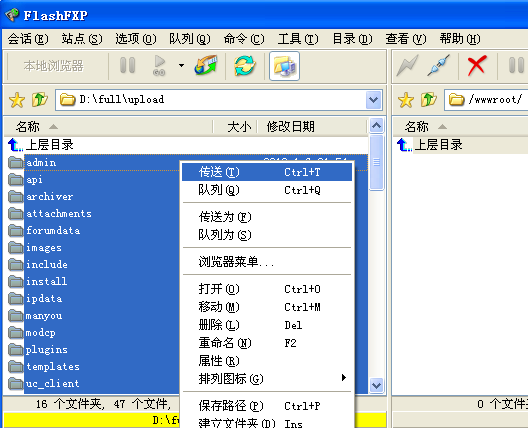This screenshot has width=532, height=428.
Task: Click the local pane favorites star icon
Action: coord(17,100)
